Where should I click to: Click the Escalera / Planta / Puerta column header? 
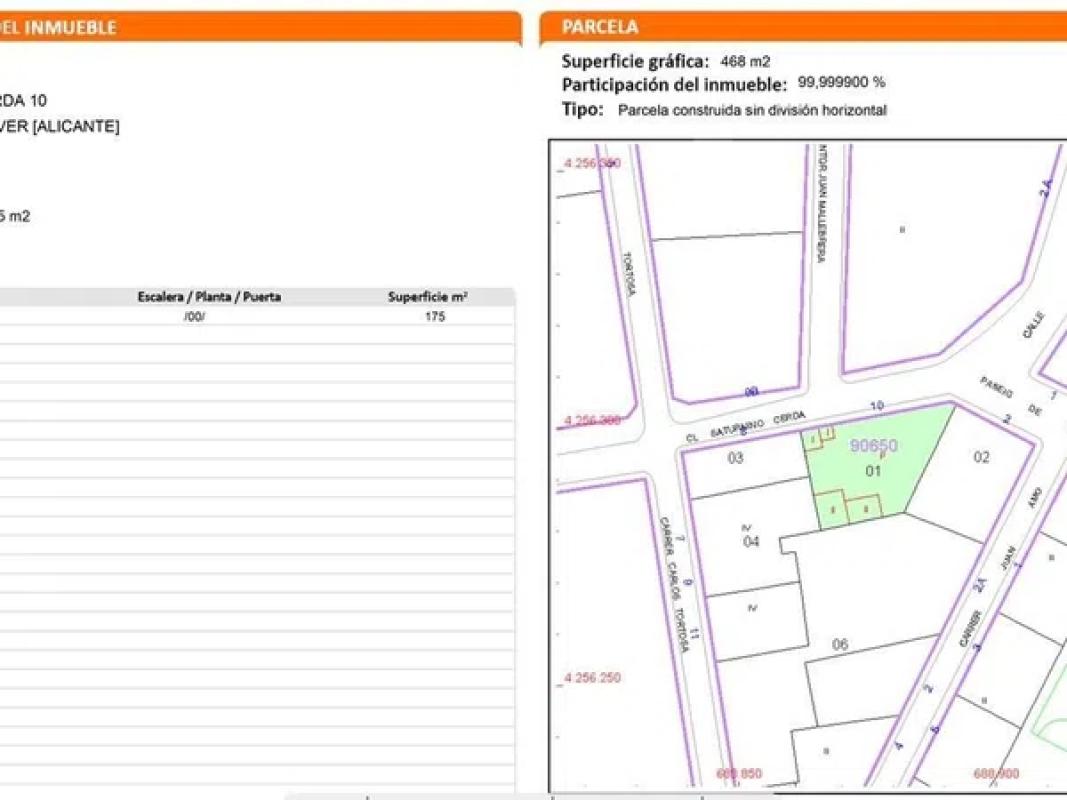click(209, 297)
